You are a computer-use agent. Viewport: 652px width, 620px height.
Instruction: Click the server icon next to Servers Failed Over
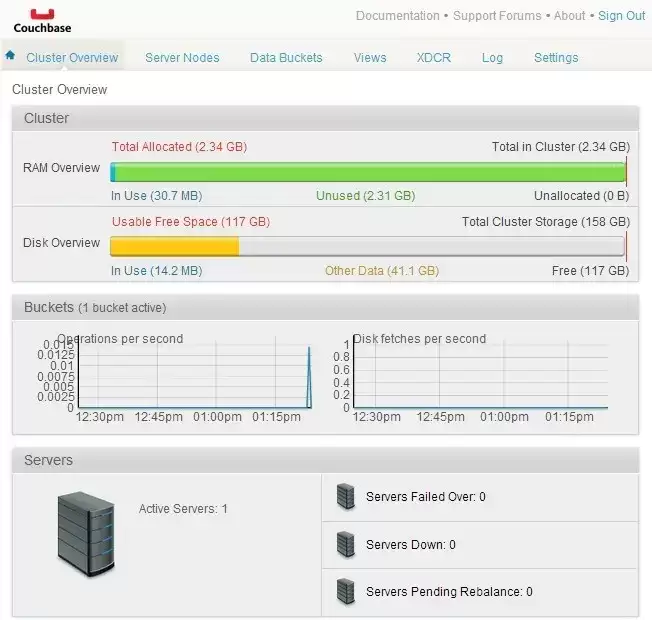346,496
